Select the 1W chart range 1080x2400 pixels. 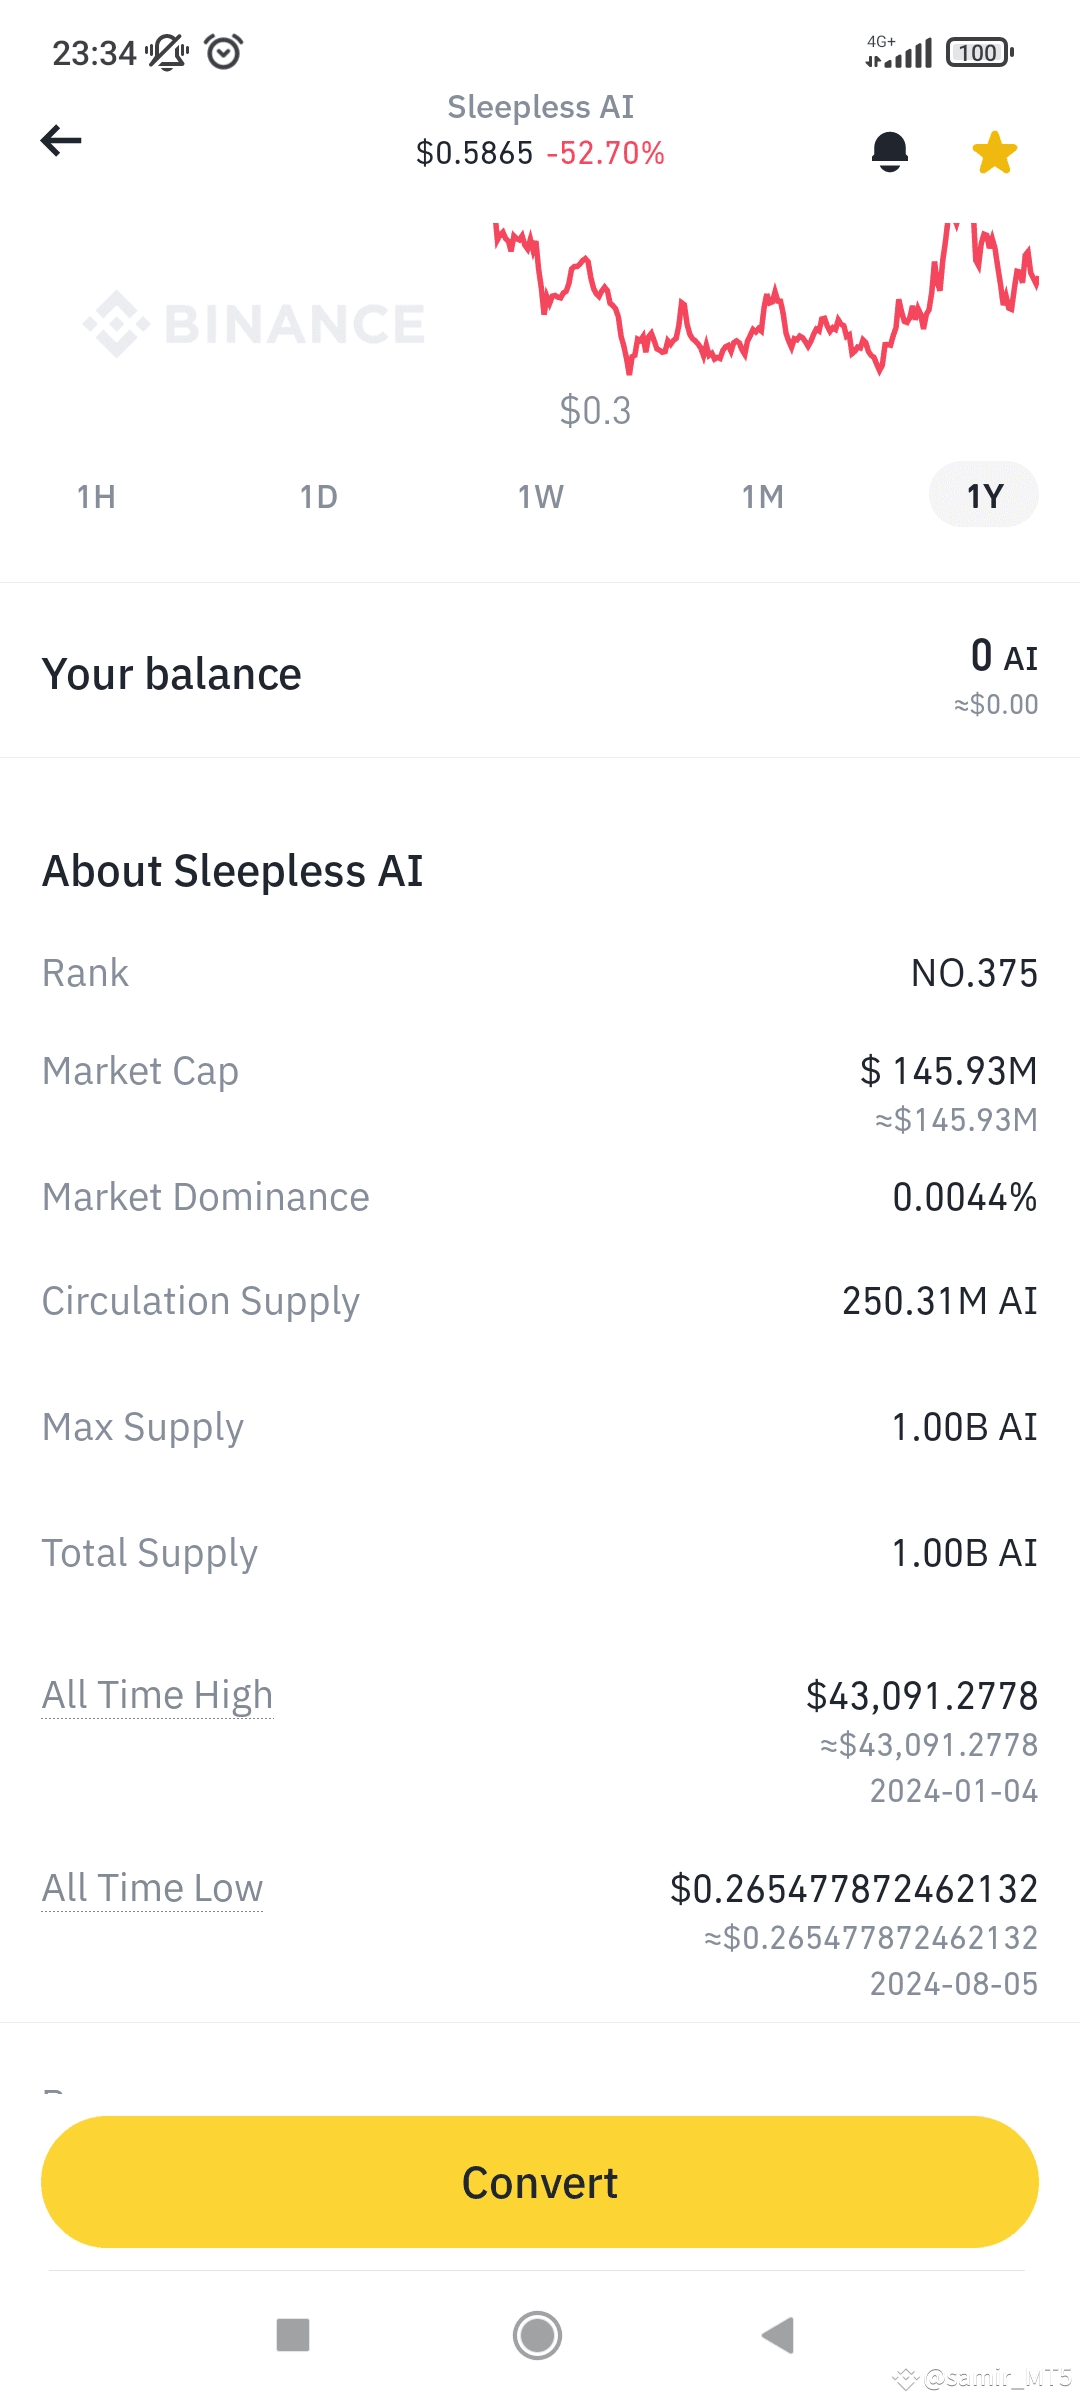coord(541,496)
